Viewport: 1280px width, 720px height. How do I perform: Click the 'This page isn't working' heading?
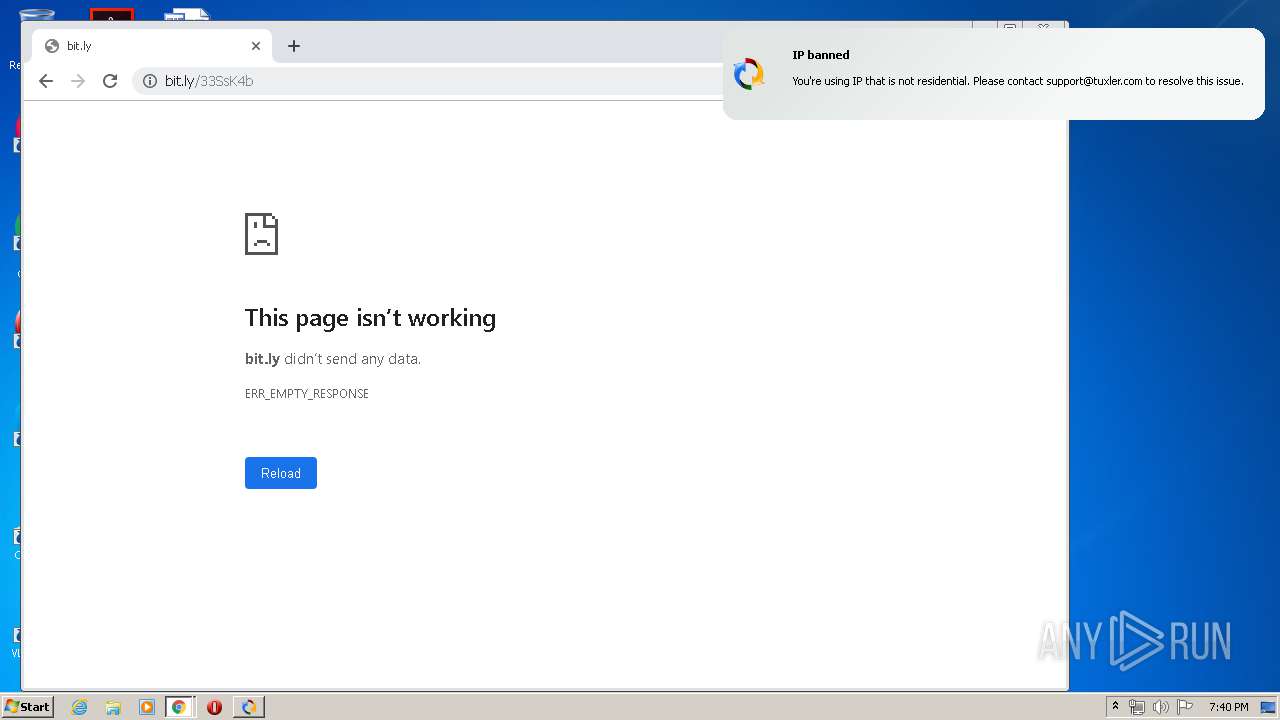[370, 318]
